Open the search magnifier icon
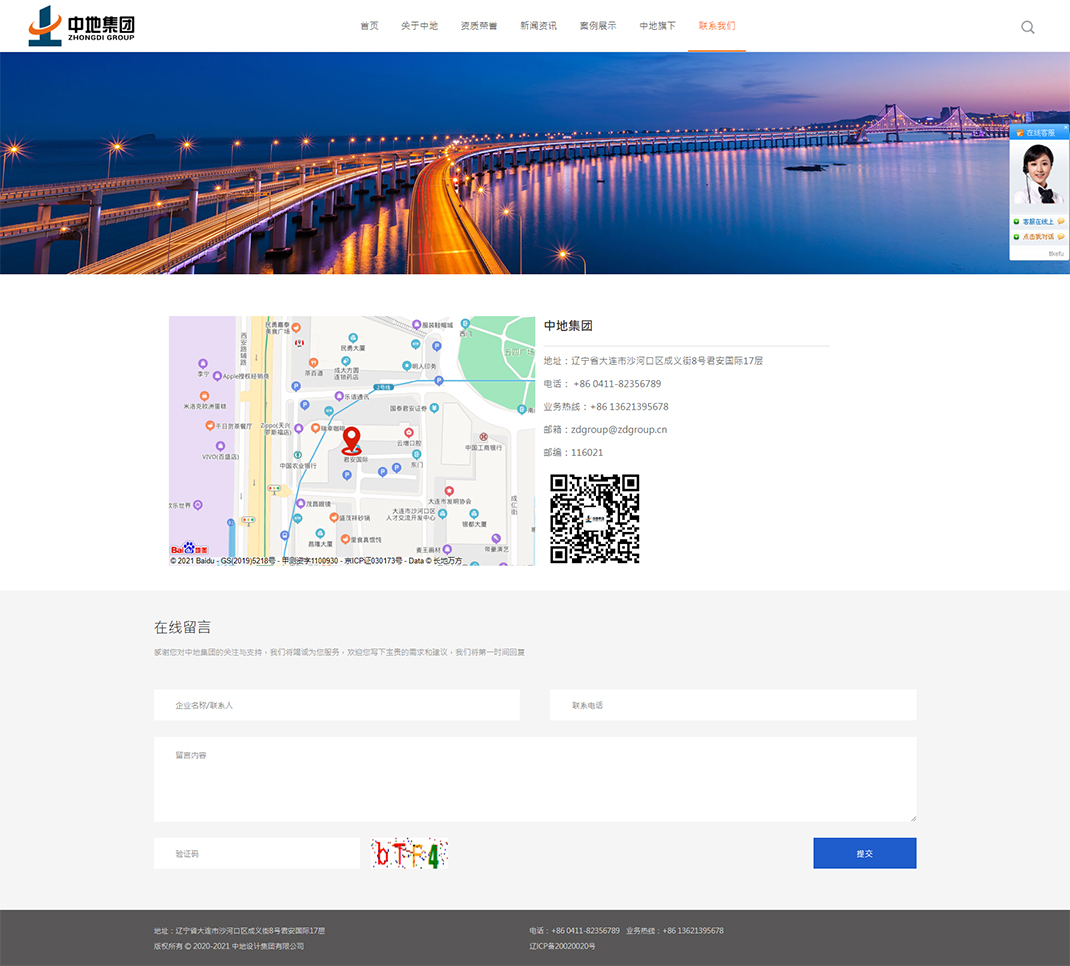 pyautogui.click(x=1028, y=27)
